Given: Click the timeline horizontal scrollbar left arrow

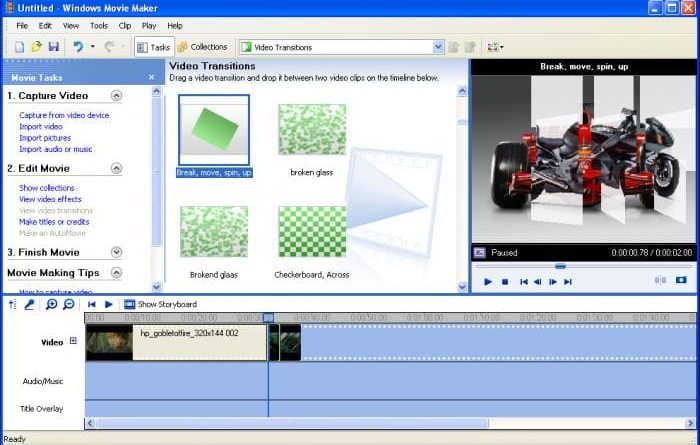Looking at the screenshot, I should point(90,423).
